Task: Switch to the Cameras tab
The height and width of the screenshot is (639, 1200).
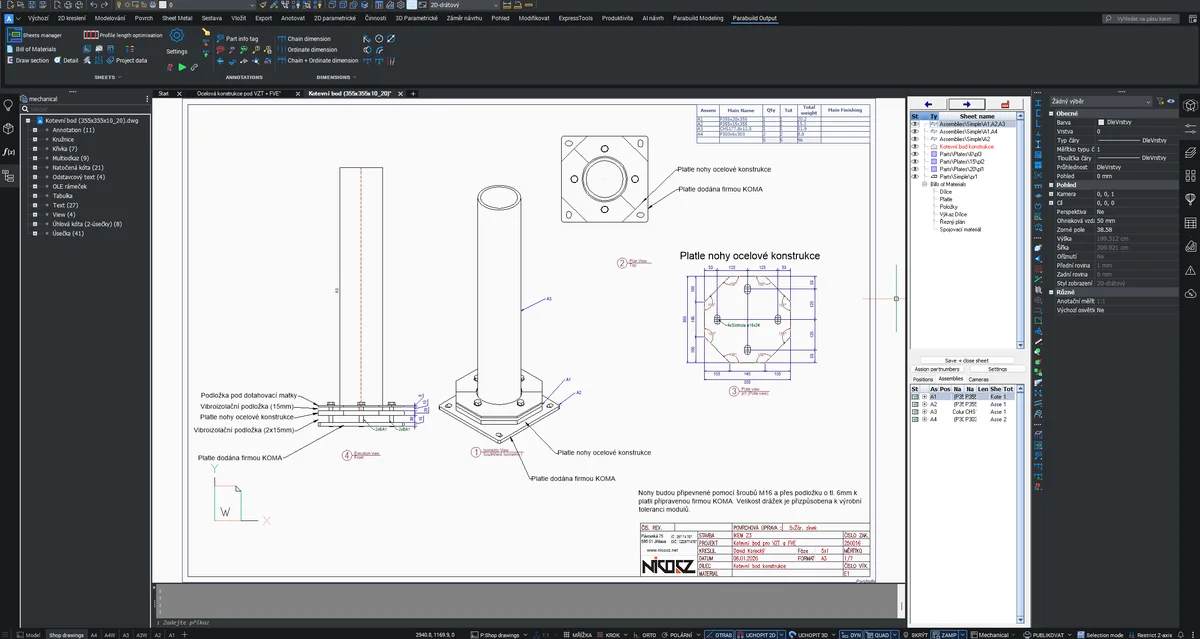Action: point(978,379)
